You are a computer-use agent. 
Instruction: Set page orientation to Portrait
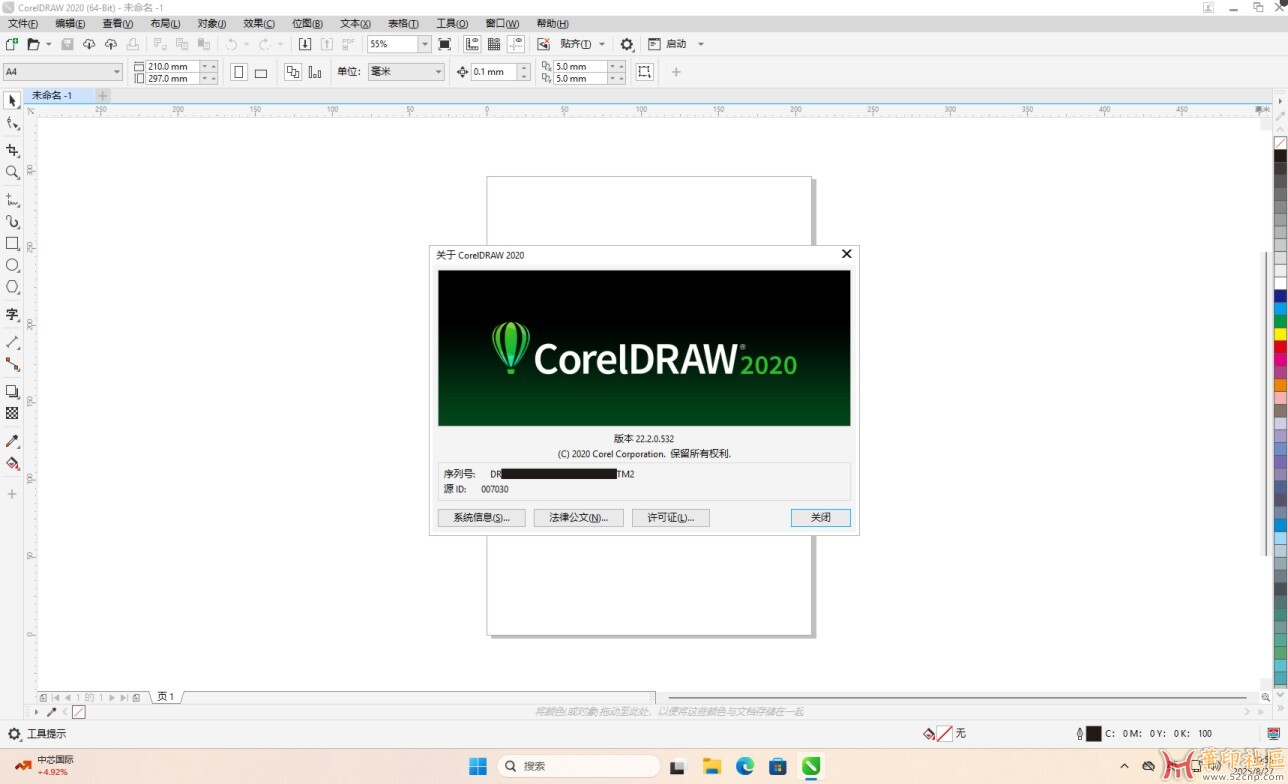click(x=239, y=72)
